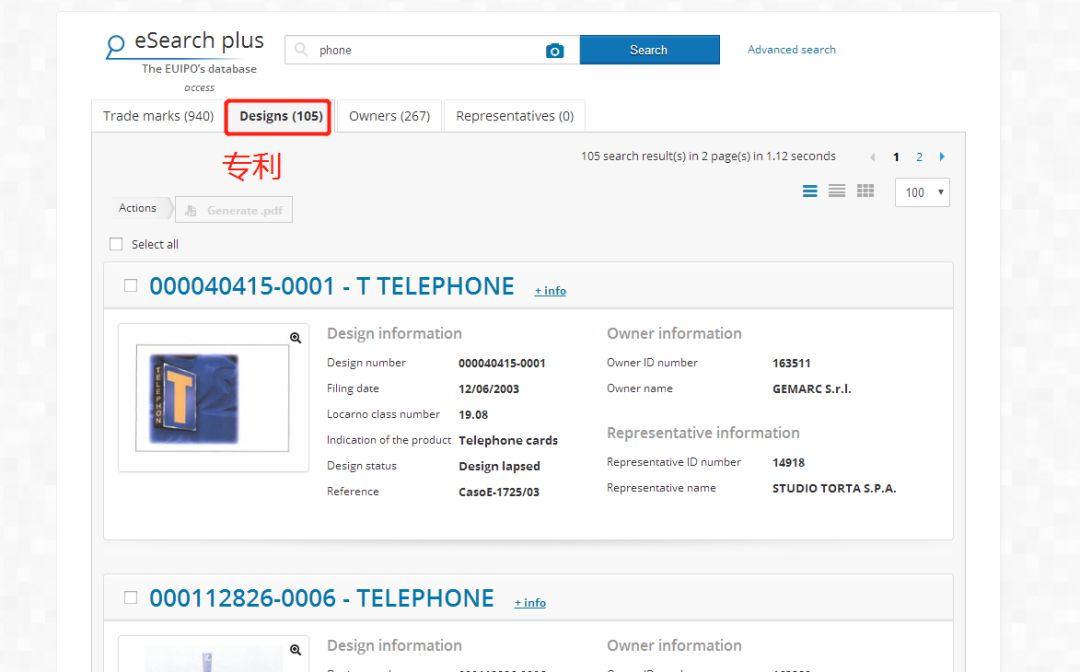The width and height of the screenshot is (1080, 672).
Task: Switch to detailed list view icon
Action: [x=810, y=191]
